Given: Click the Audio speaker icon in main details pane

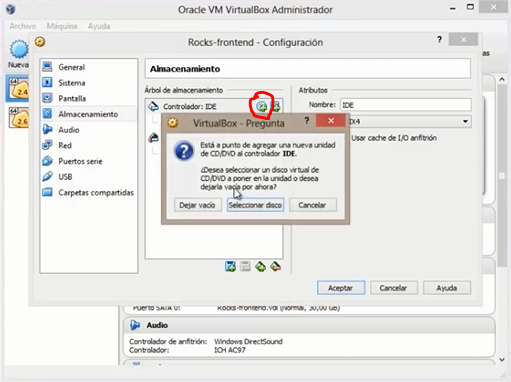Looking at the screenshot, I should pos(135,325).
